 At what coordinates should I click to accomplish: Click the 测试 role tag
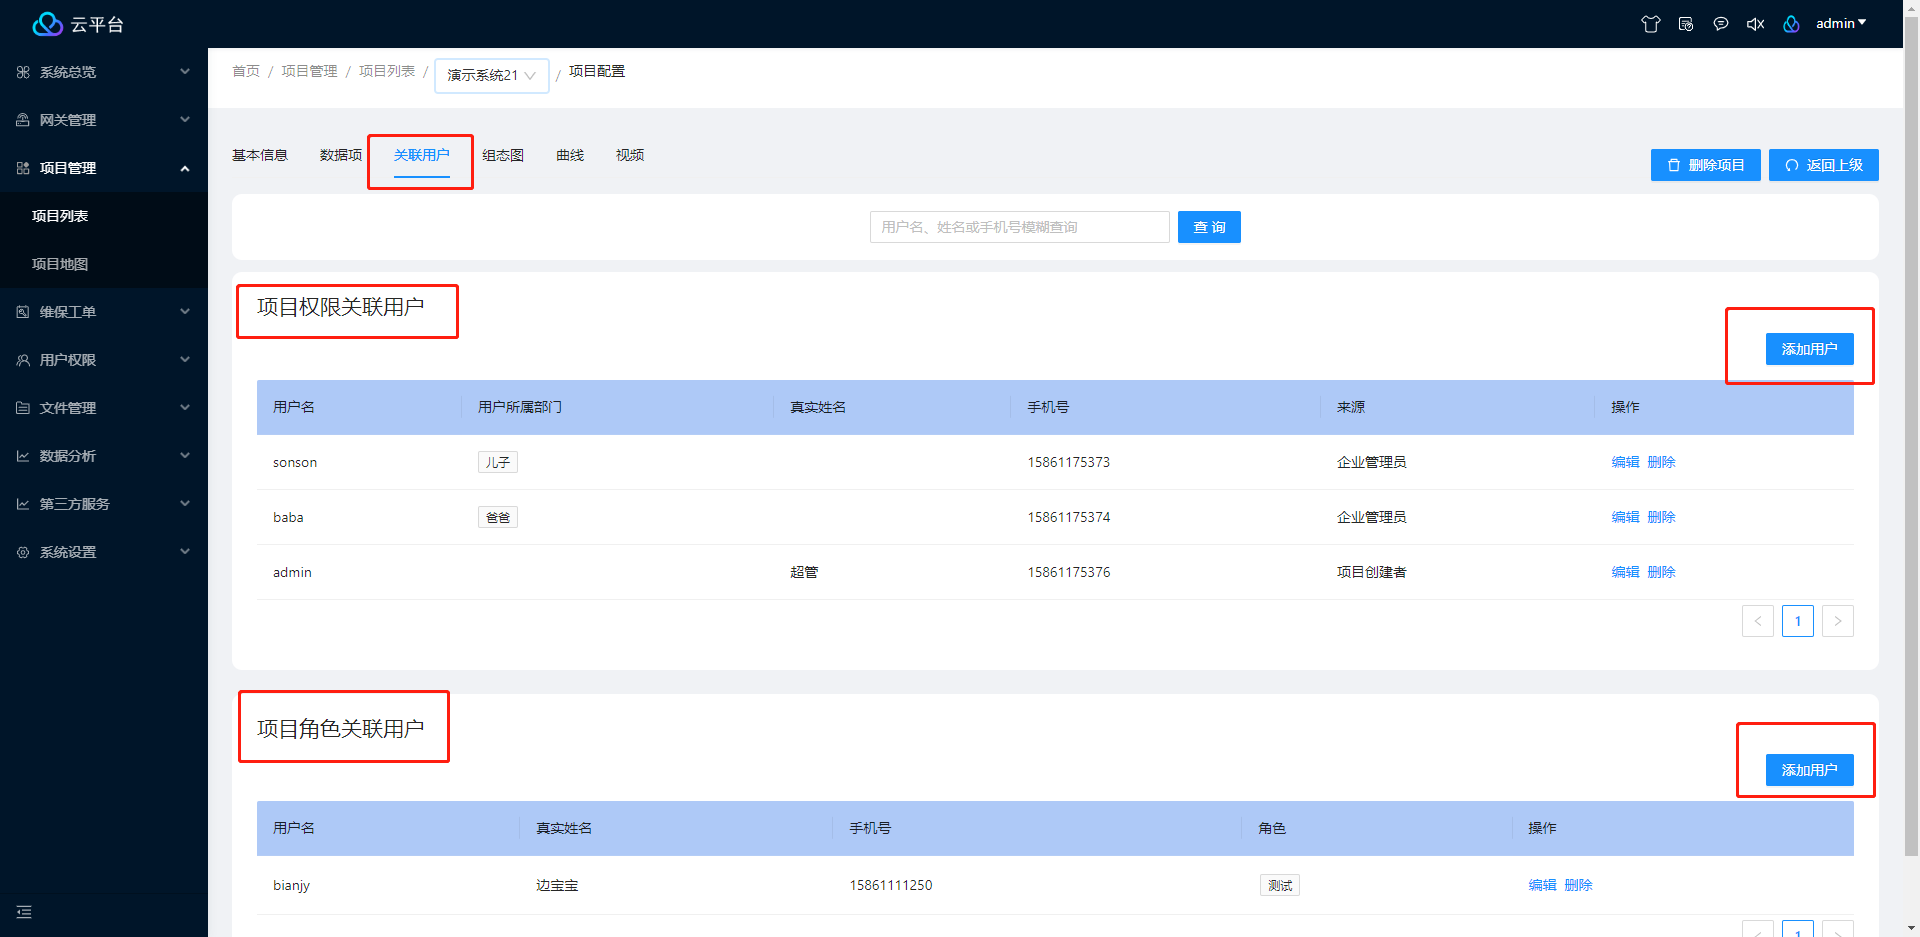[x=1280, y=885]
